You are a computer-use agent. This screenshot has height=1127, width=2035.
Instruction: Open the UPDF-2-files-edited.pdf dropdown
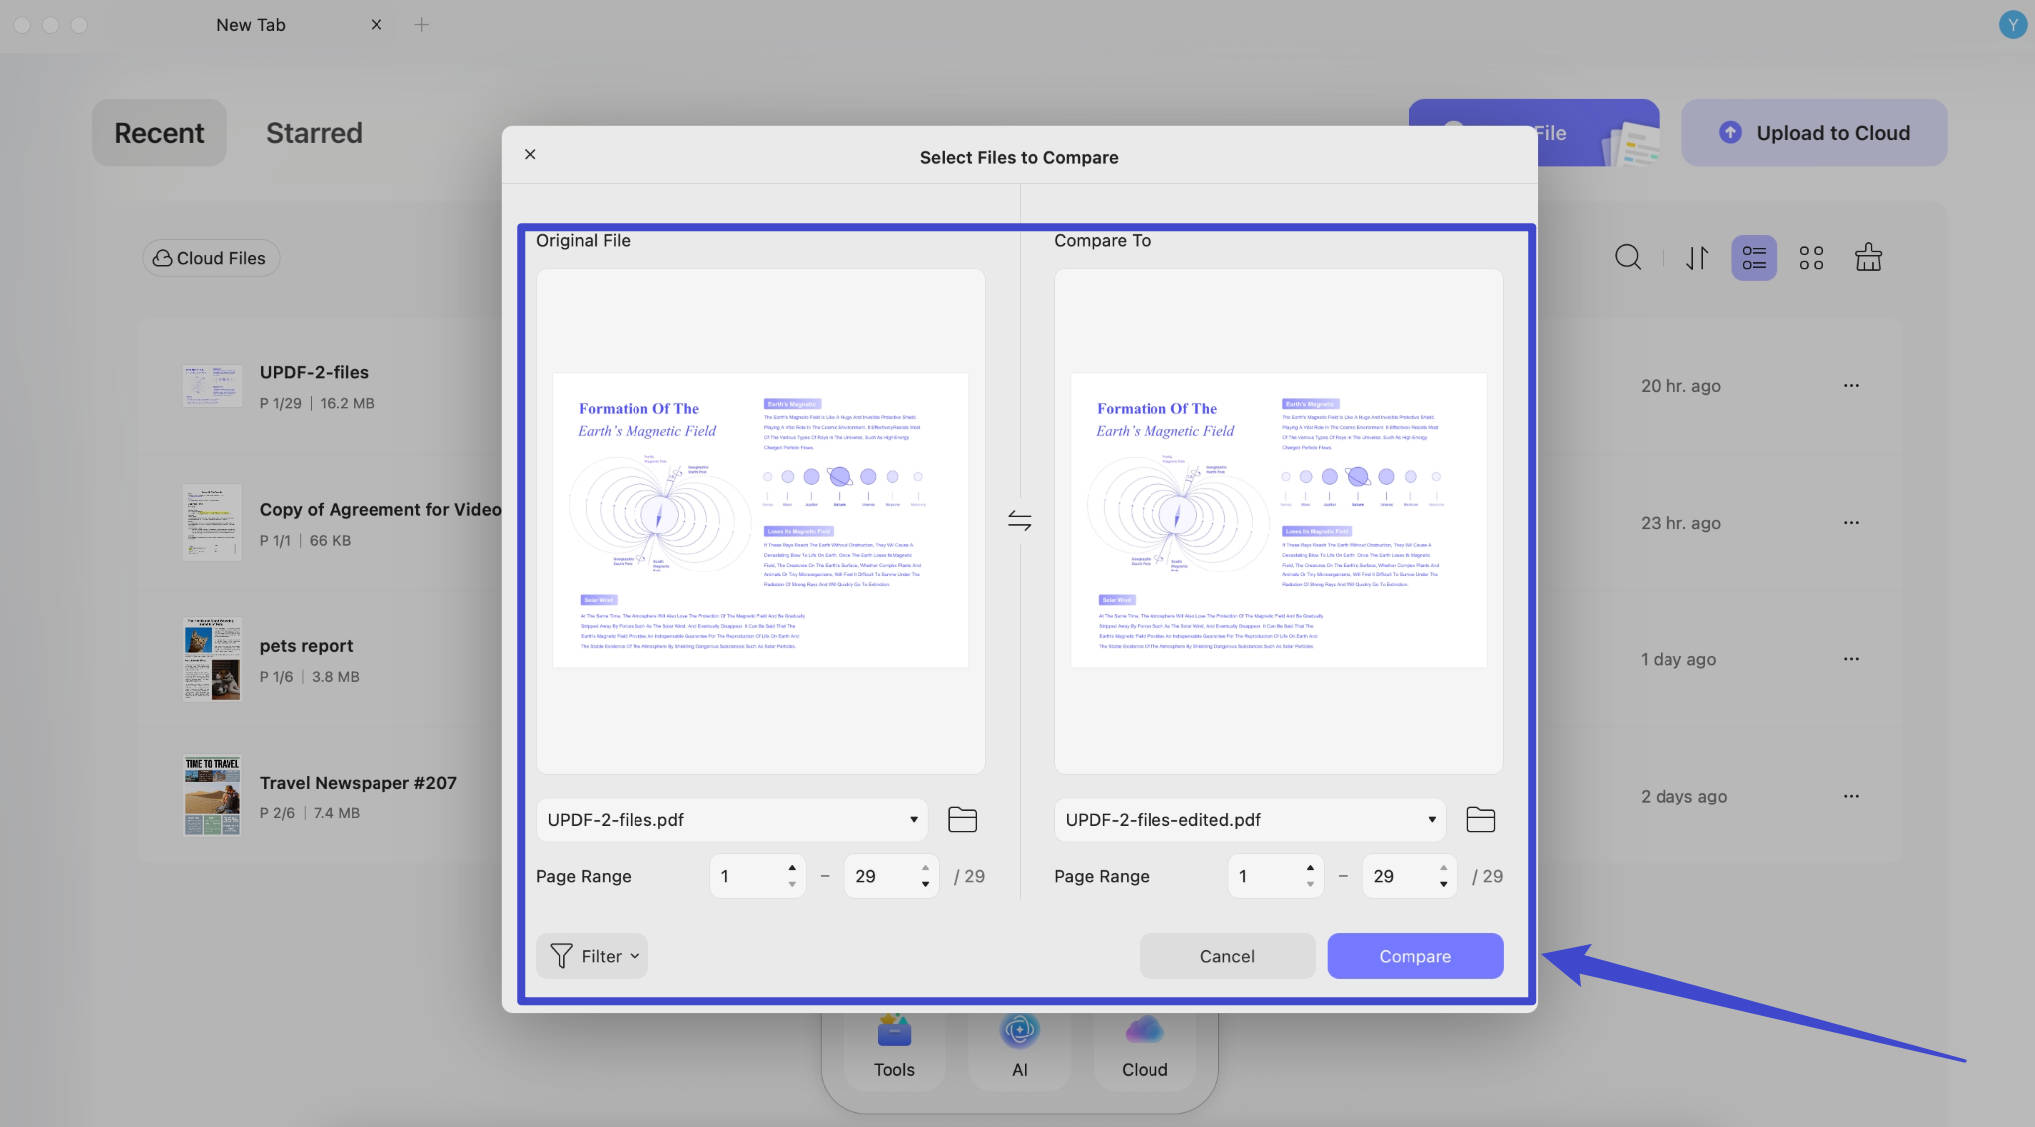tap(1250, 819)
